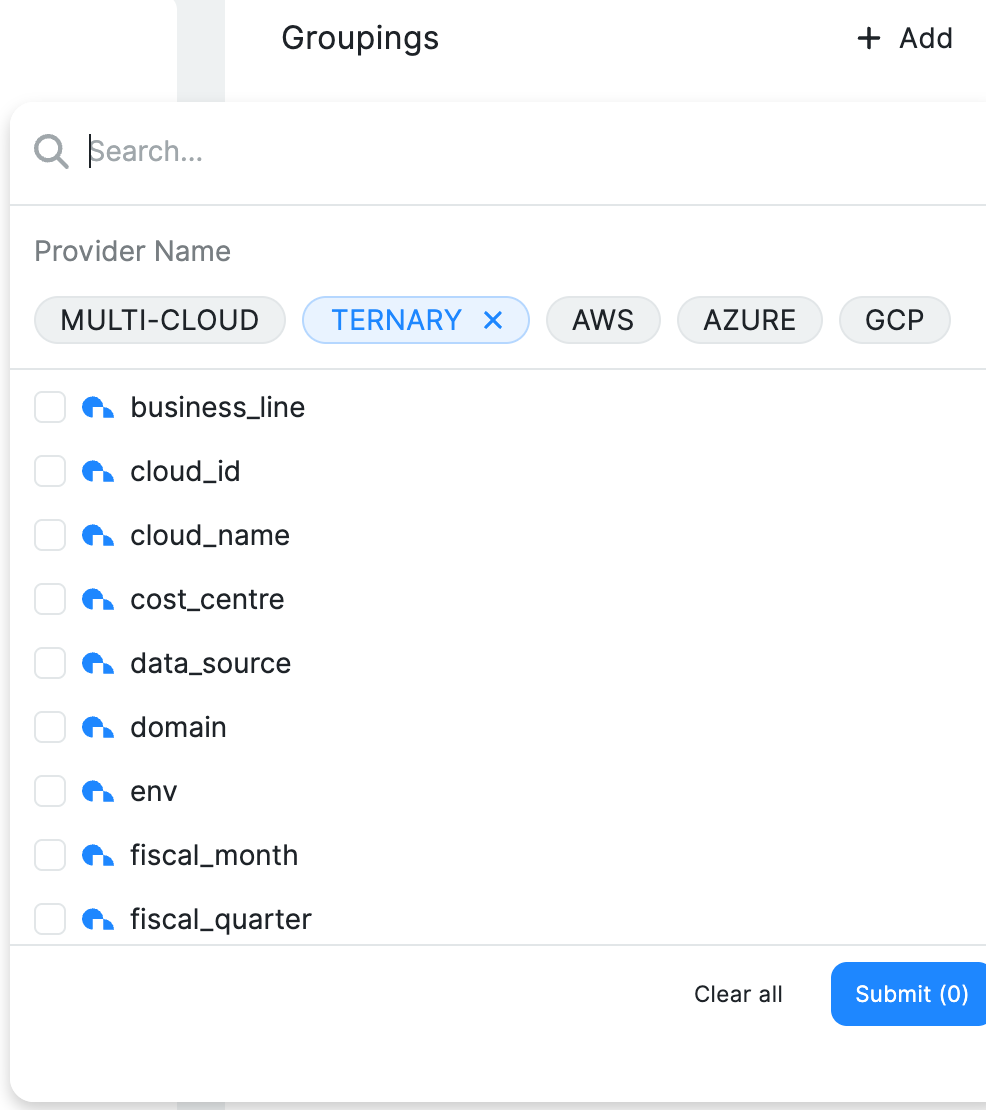This screenshot has height=1110, width=986.
Task: Click the search magnifier icon
Action: pyautogui.click(x=51, y=151)
